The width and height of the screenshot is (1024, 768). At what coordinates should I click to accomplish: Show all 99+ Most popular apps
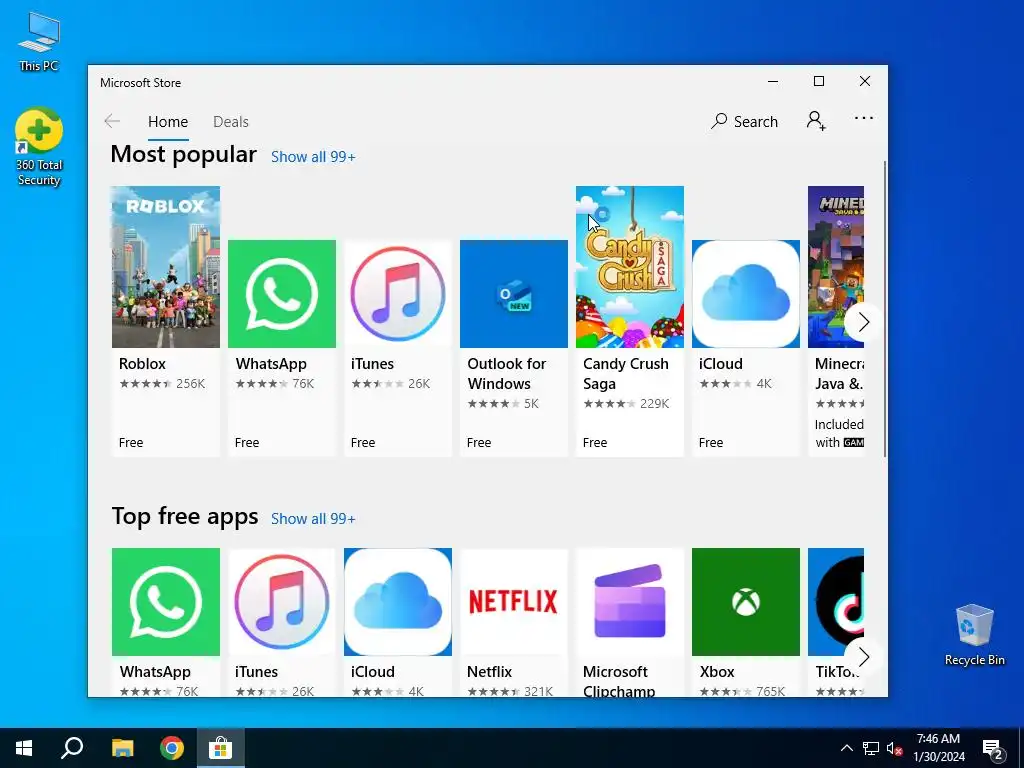(313, 157)
